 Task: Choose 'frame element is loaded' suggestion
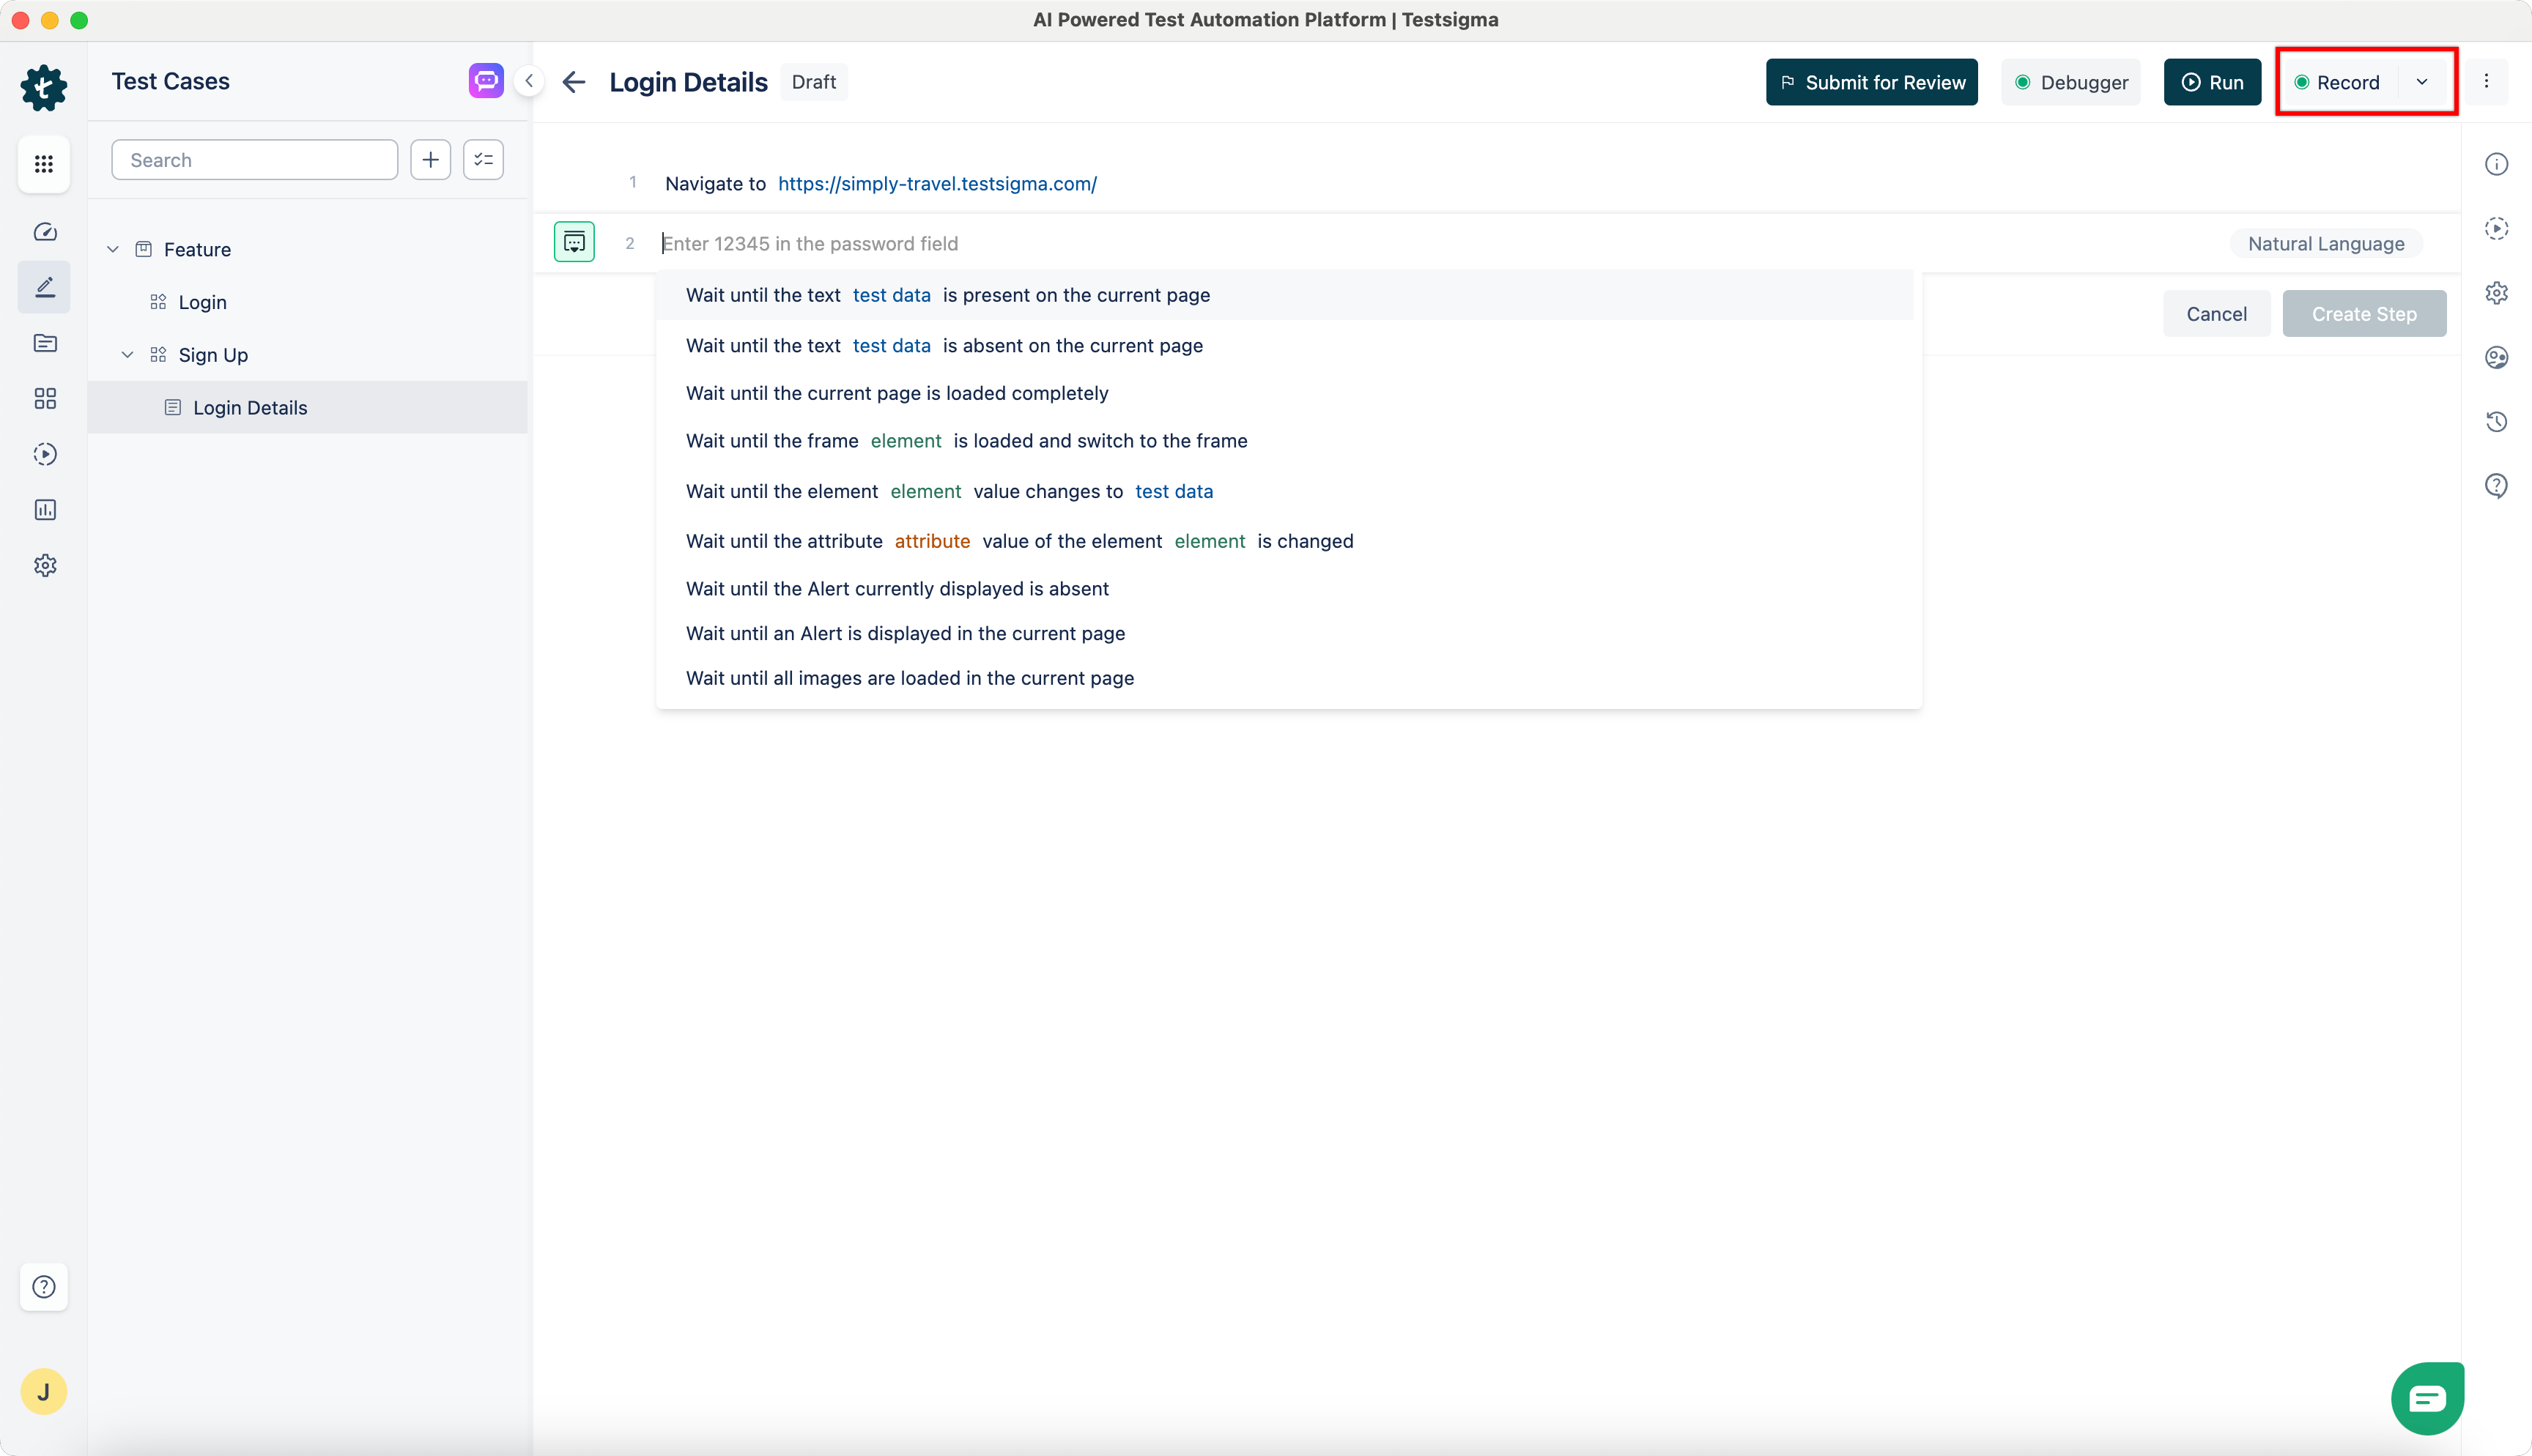[1284, 441]
